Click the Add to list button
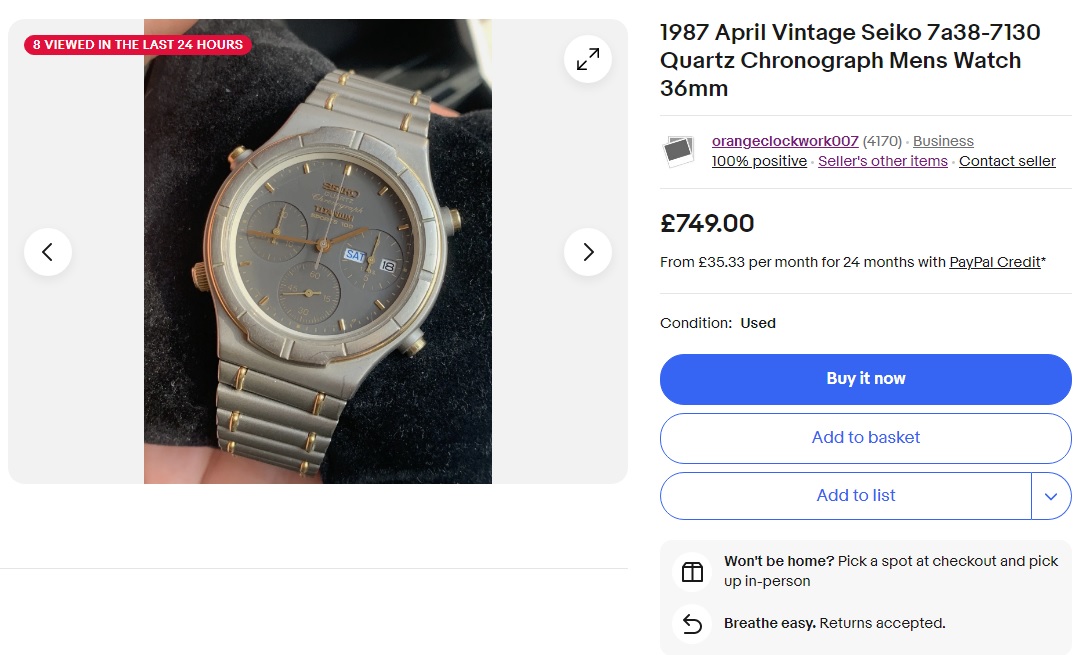Screen dimensions: 1090x655 [x=855, y=496]
